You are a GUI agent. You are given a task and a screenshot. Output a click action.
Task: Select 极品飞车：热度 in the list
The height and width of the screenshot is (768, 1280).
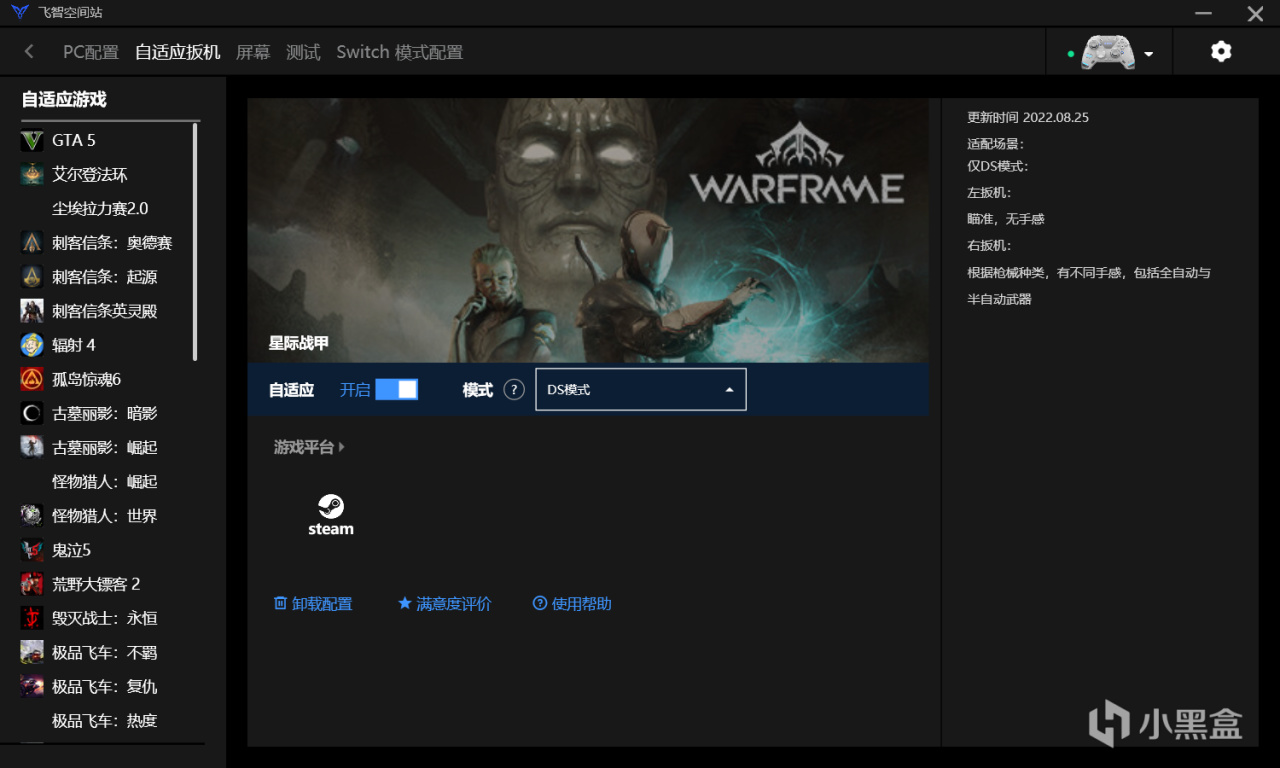click(x=107, y=721)
